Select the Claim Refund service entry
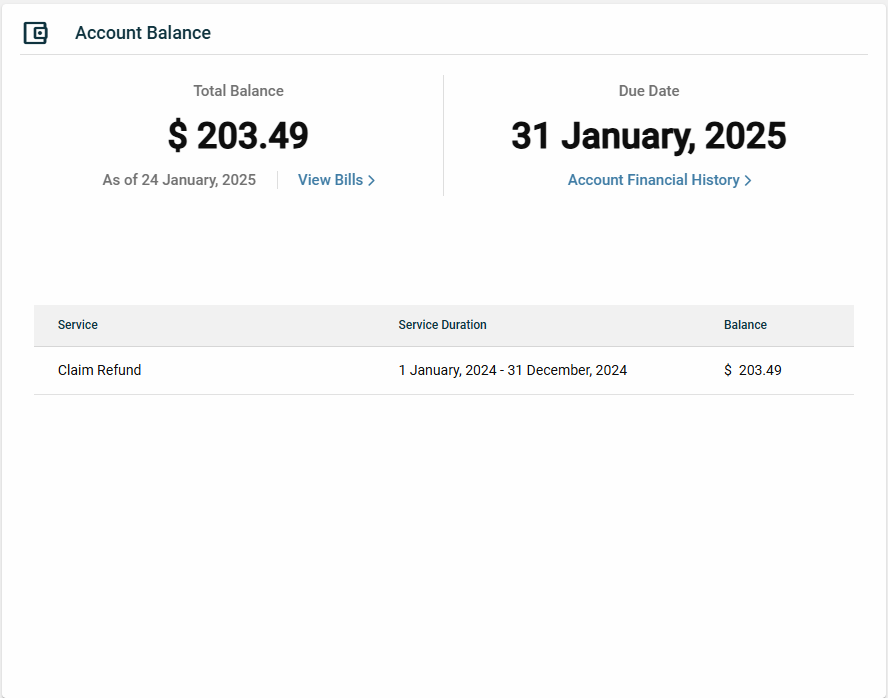Viewport: 888px width, 698px height. (x=99, y=370)
